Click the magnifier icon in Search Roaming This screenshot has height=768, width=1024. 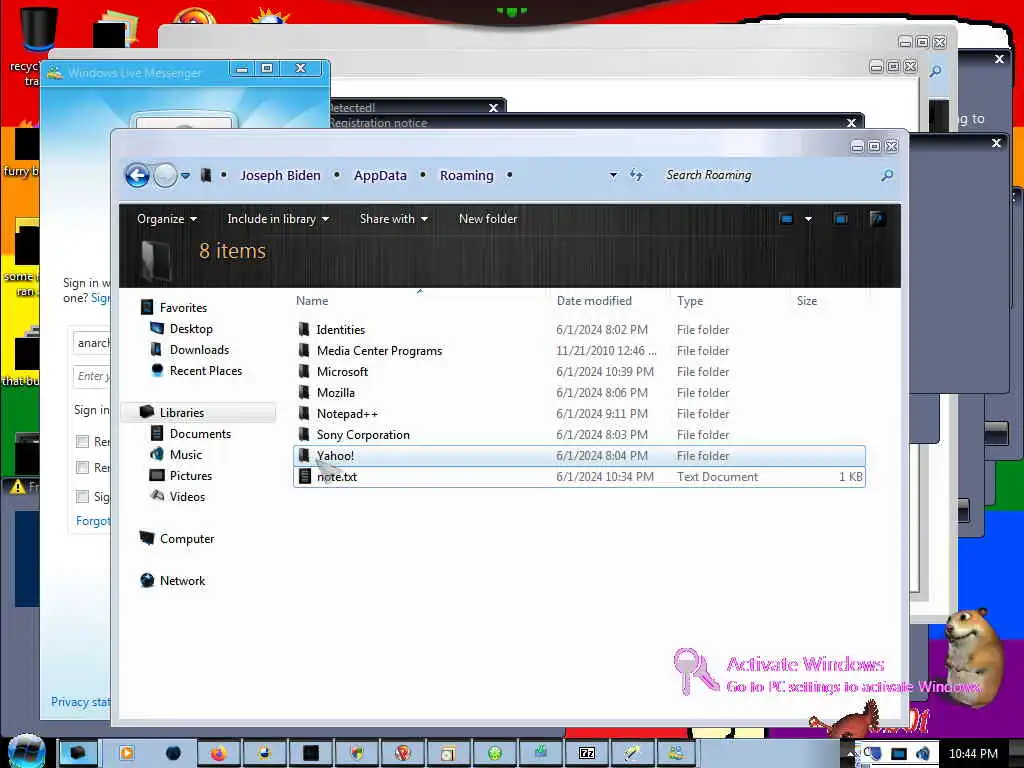887,175
